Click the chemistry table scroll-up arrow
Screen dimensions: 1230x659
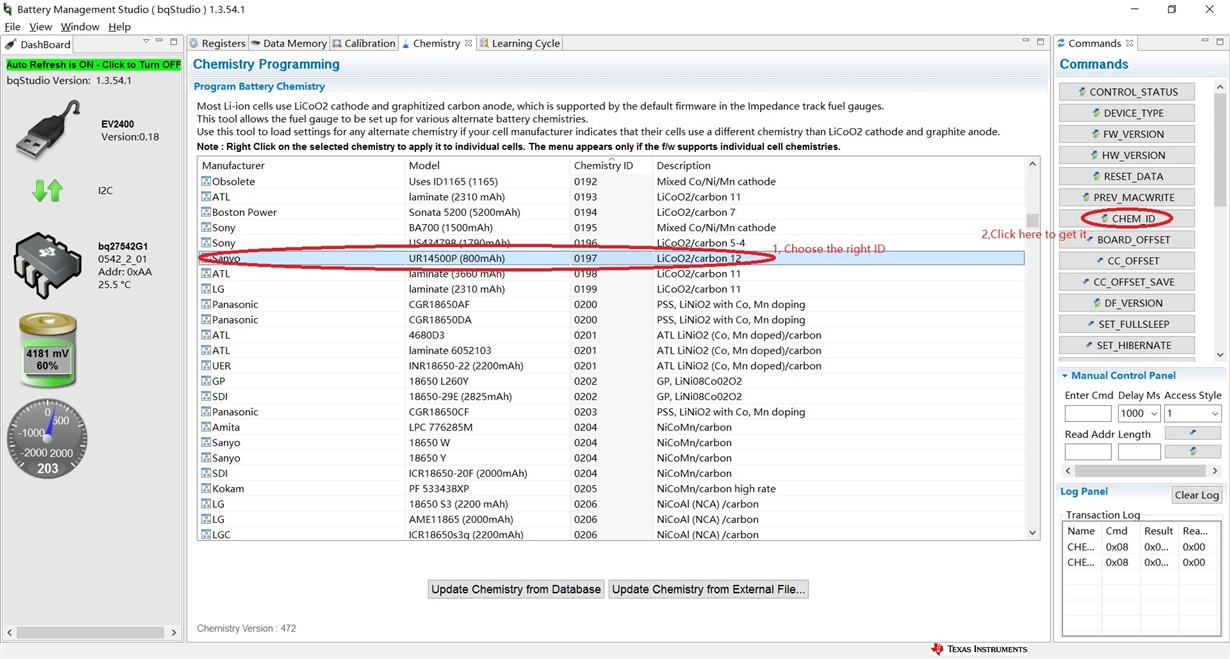point(1033,164)
